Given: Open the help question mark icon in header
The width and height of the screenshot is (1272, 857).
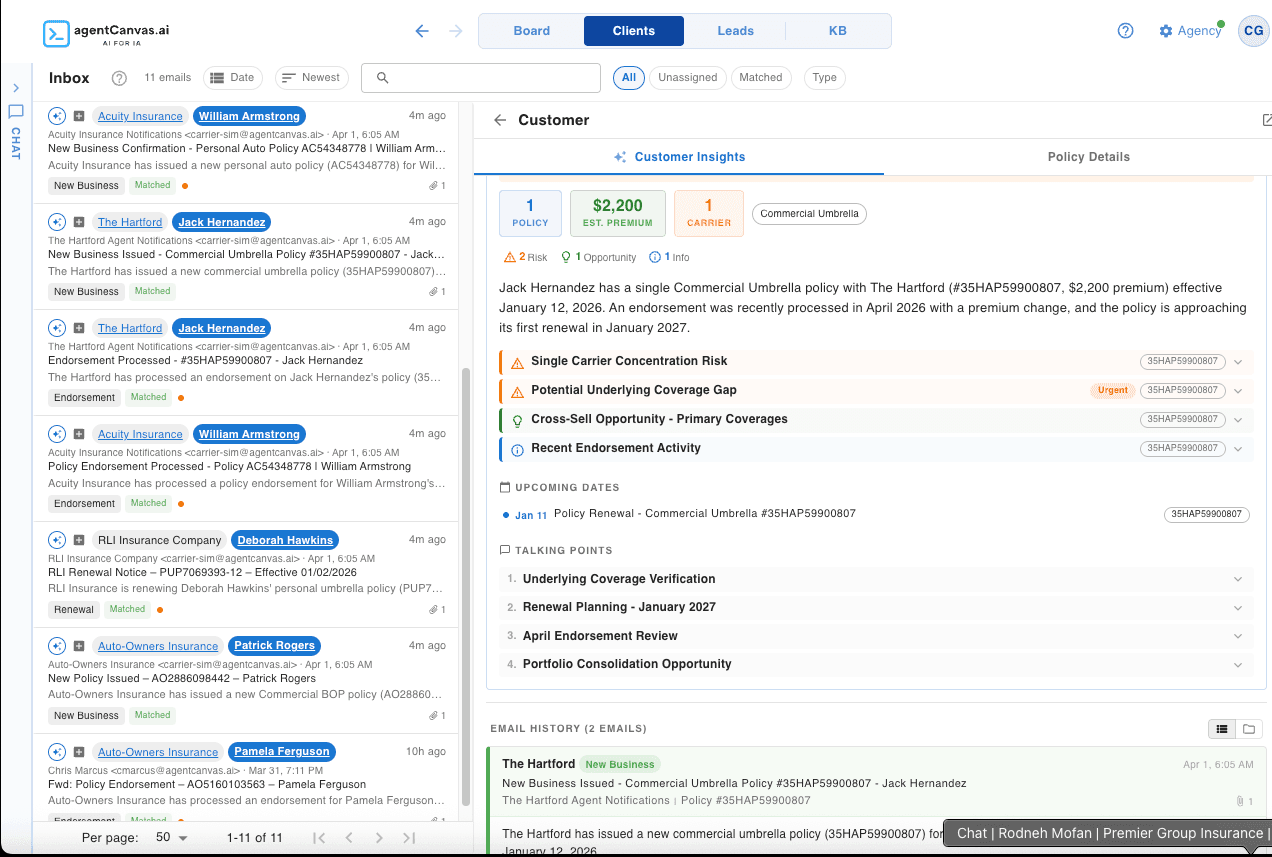Looking at the screenshot, I should (1125, 31).
